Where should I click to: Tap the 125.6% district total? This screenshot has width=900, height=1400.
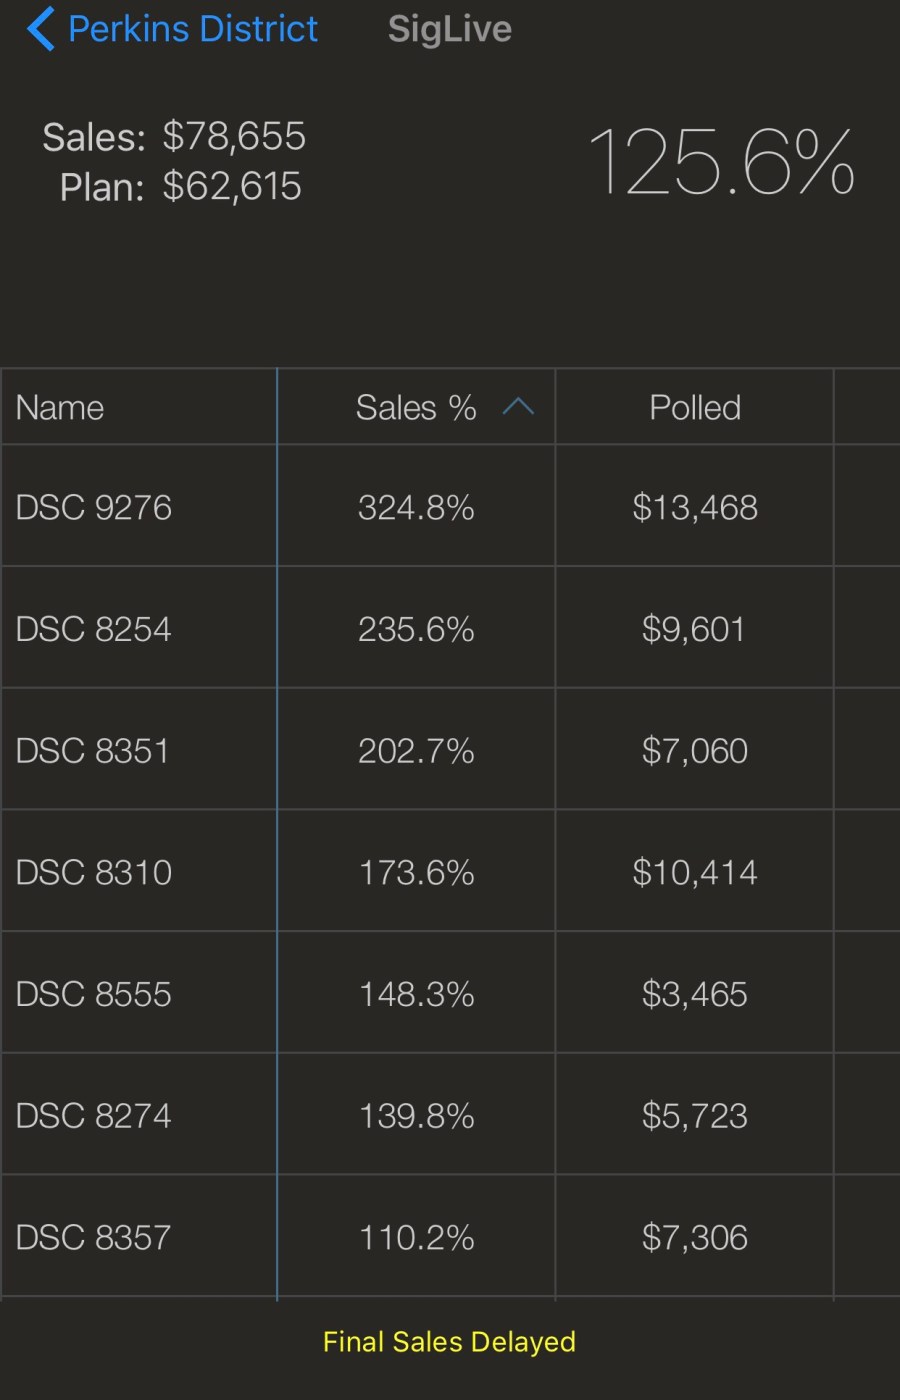(x=721, y=162)
